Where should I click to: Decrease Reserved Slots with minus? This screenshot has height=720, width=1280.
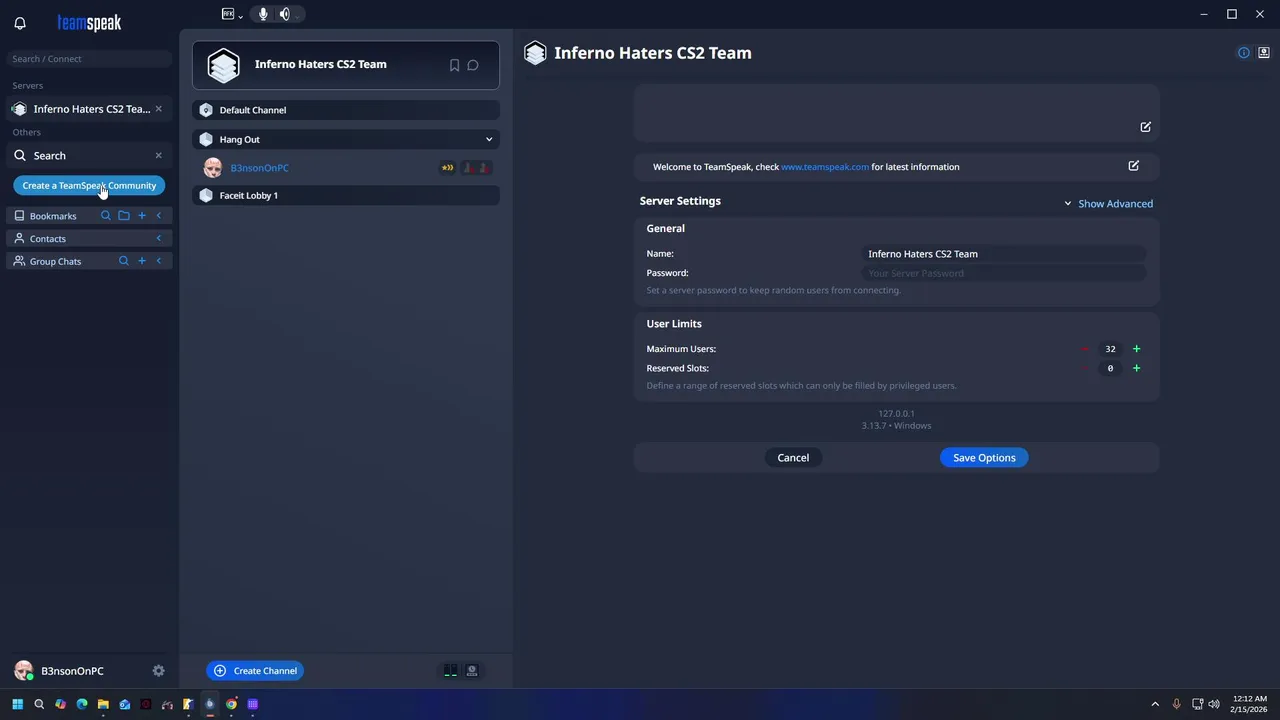(x=1085, y=368)
